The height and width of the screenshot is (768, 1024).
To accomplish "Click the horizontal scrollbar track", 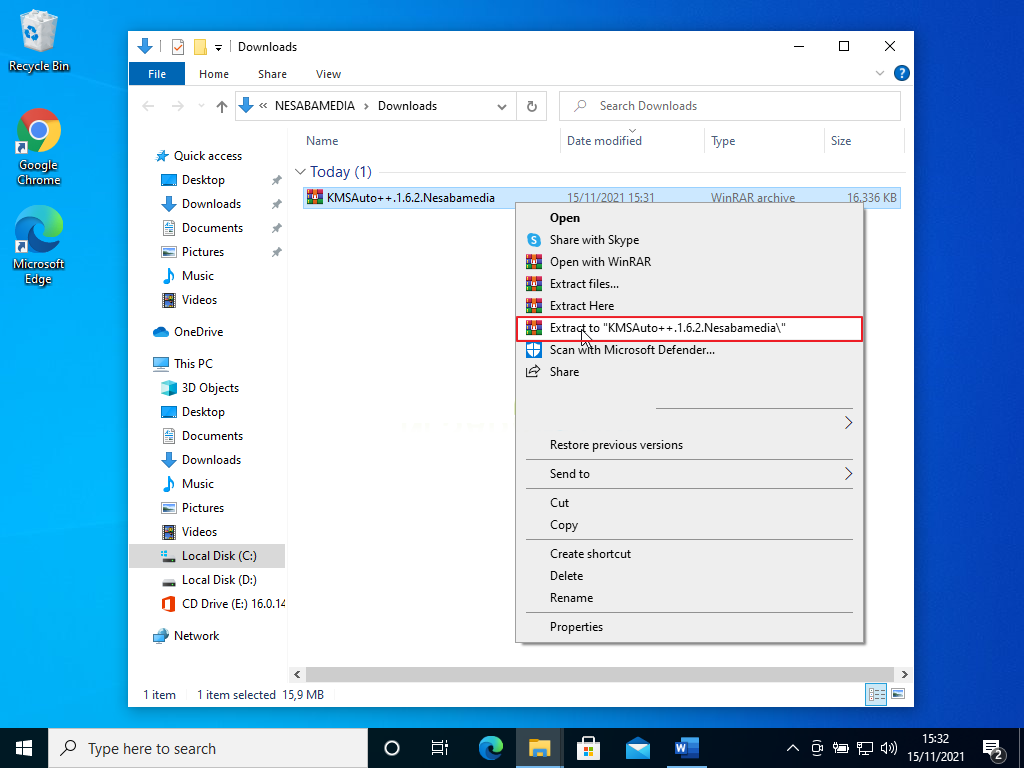I will (x=599, y=674).
